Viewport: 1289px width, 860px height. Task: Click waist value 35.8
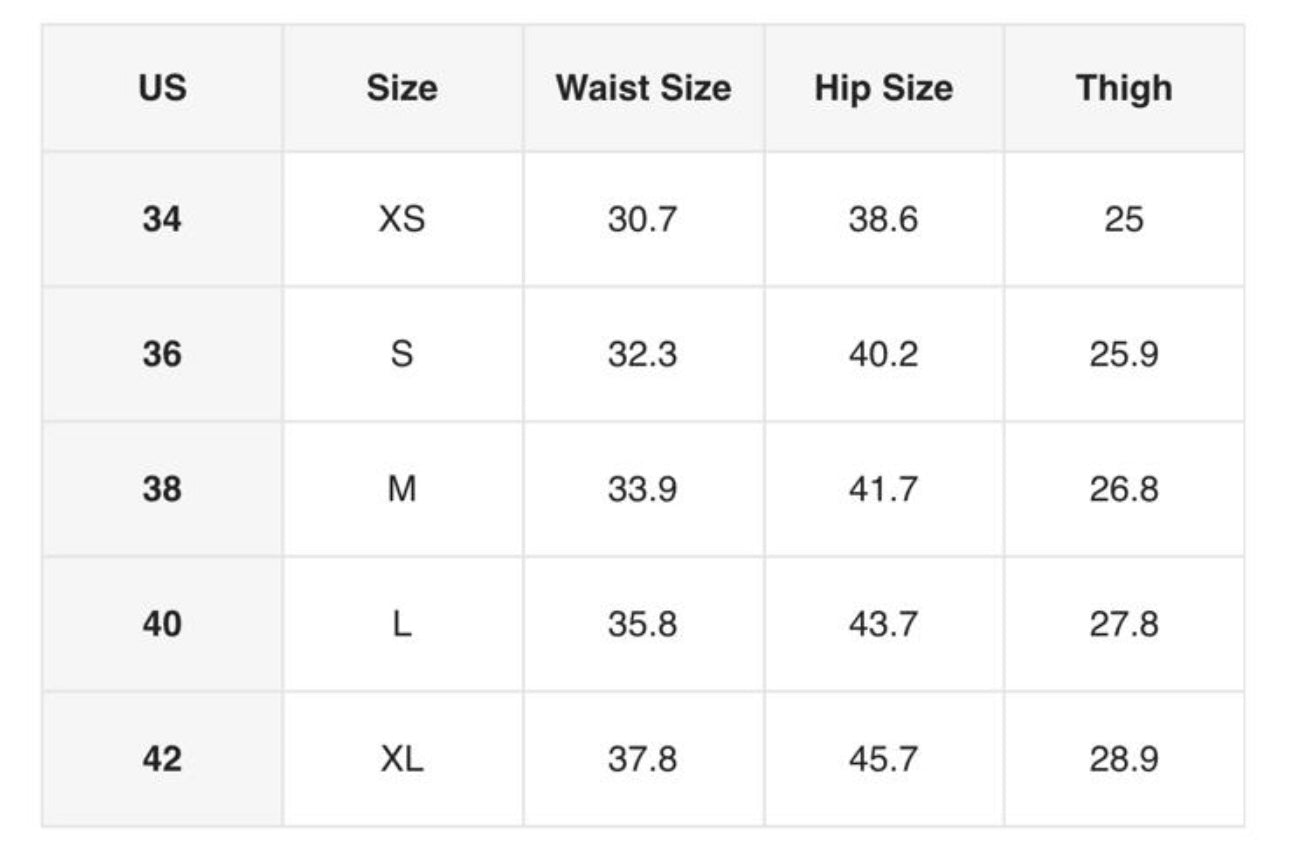pyautogui.click(x=643, y=624)
